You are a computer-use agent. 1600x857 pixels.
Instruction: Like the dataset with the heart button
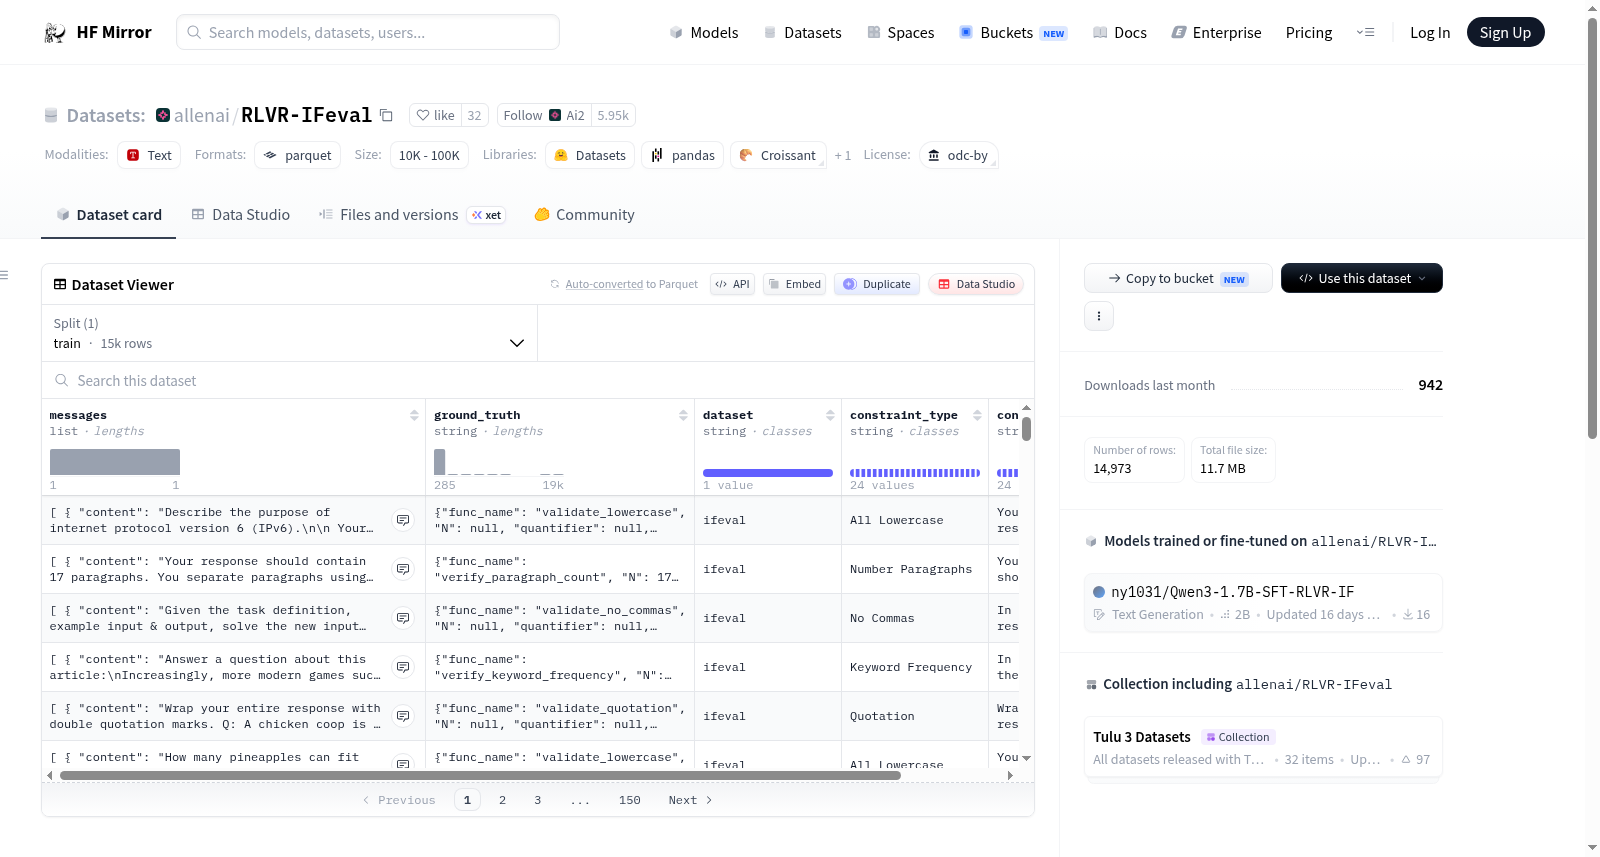(x=435, y=116)
